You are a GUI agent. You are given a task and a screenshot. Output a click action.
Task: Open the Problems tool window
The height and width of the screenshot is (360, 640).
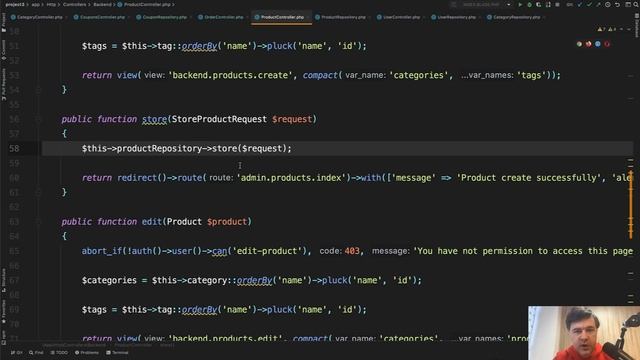[x=87, y=353]
